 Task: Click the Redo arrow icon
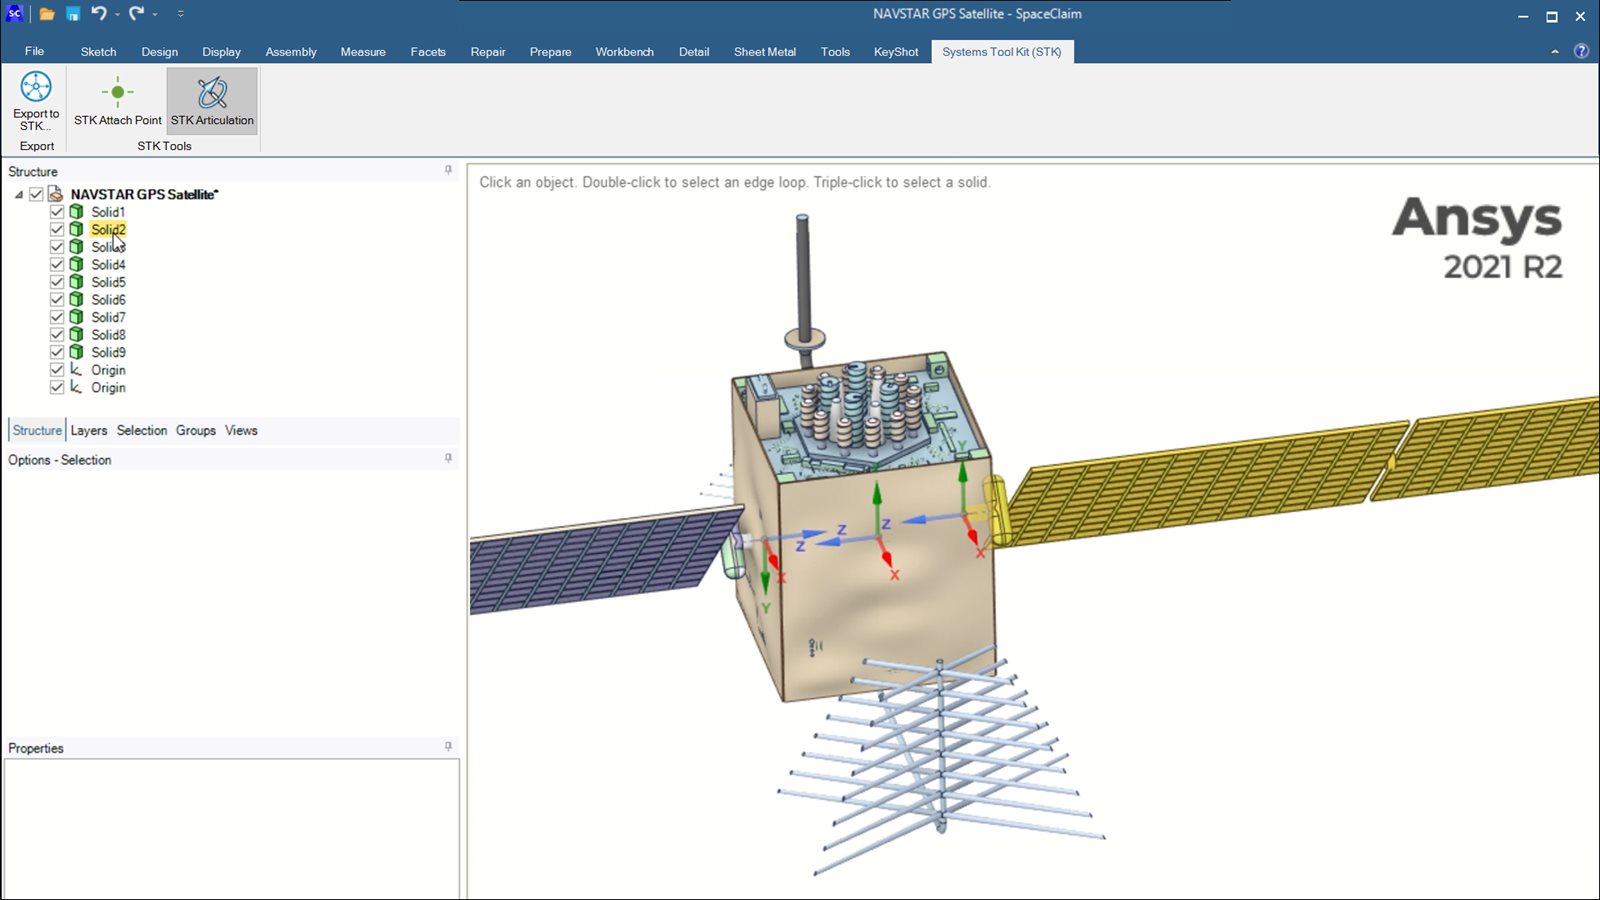[136, 14]
